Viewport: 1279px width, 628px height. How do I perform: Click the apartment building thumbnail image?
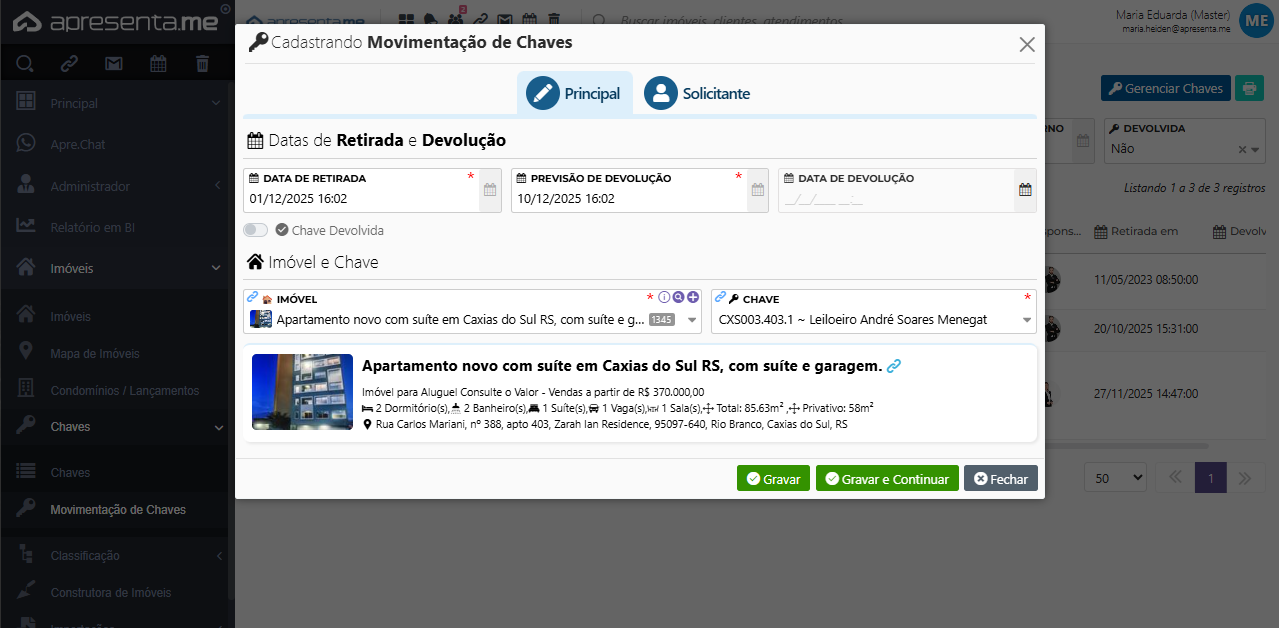(x=302, y=392)
